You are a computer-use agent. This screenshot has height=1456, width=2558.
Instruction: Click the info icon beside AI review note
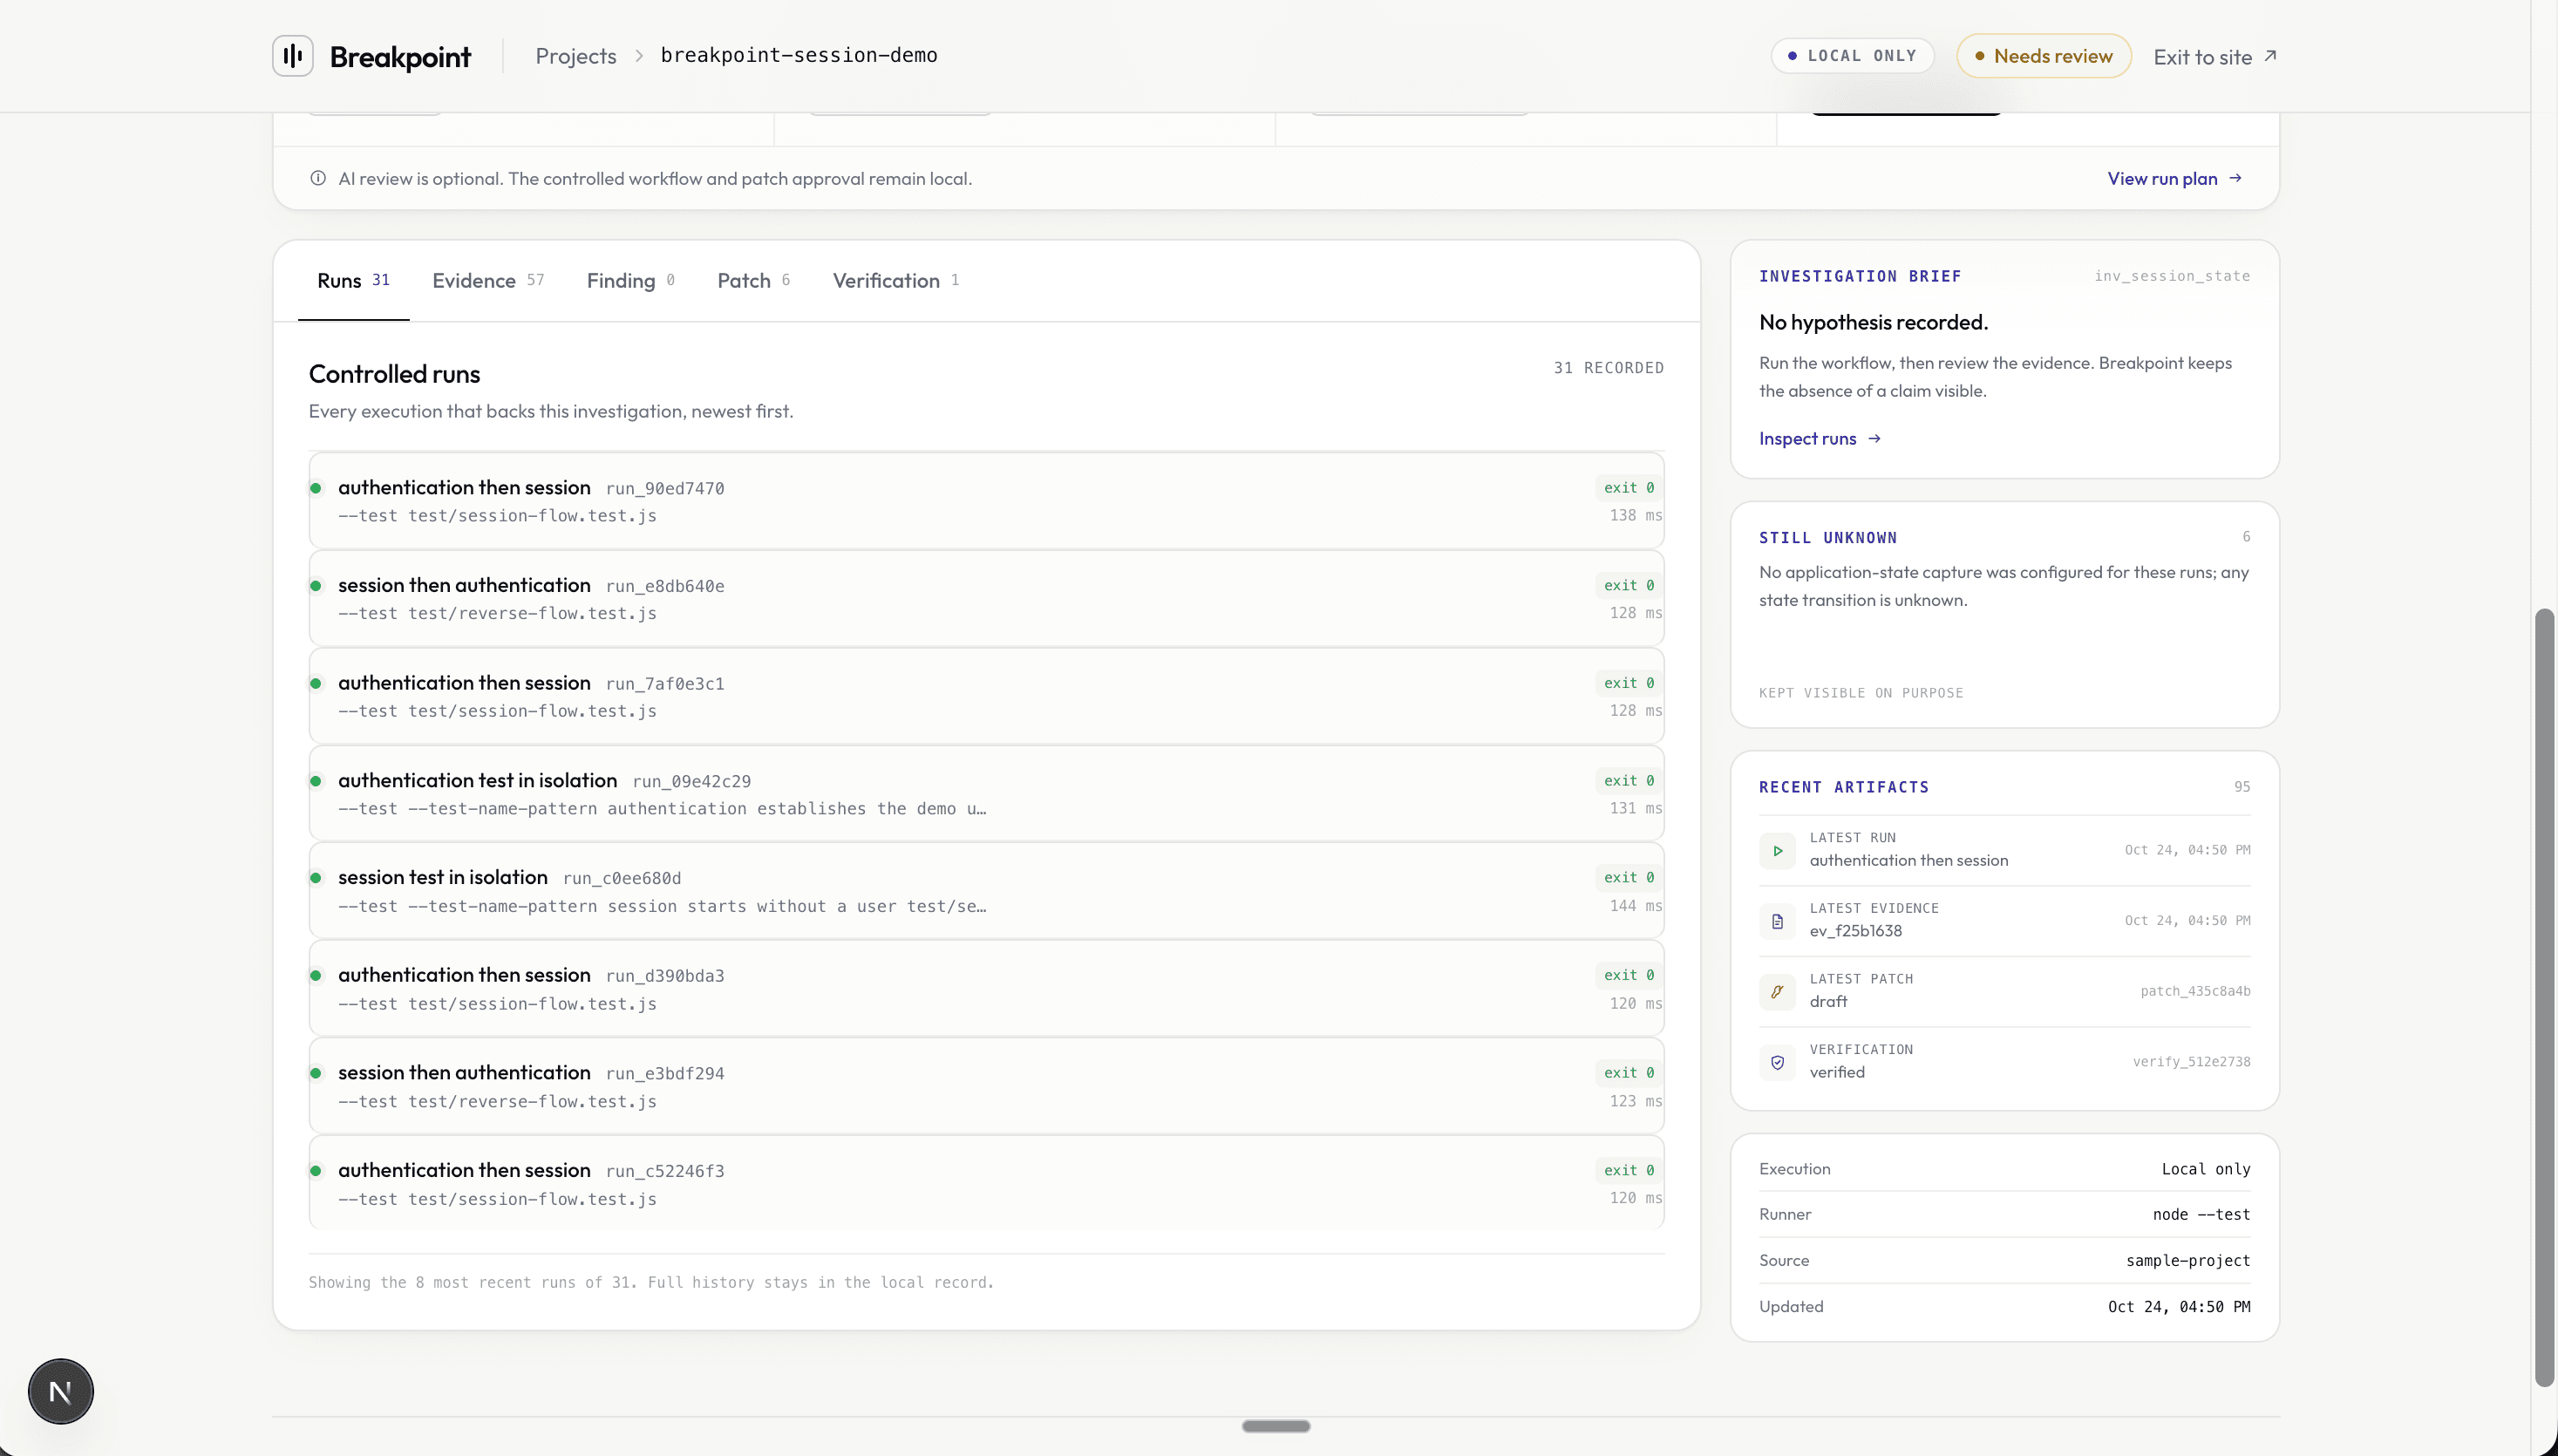tap(318, 178)
